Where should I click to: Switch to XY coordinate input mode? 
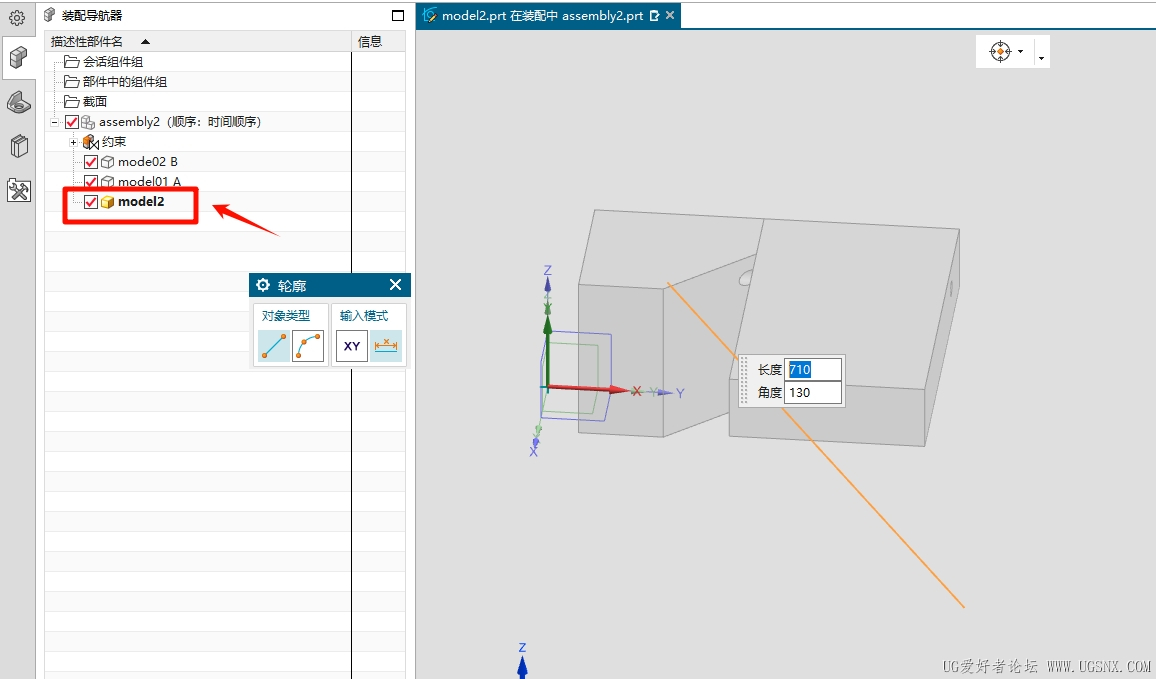[x=352, y=346]
